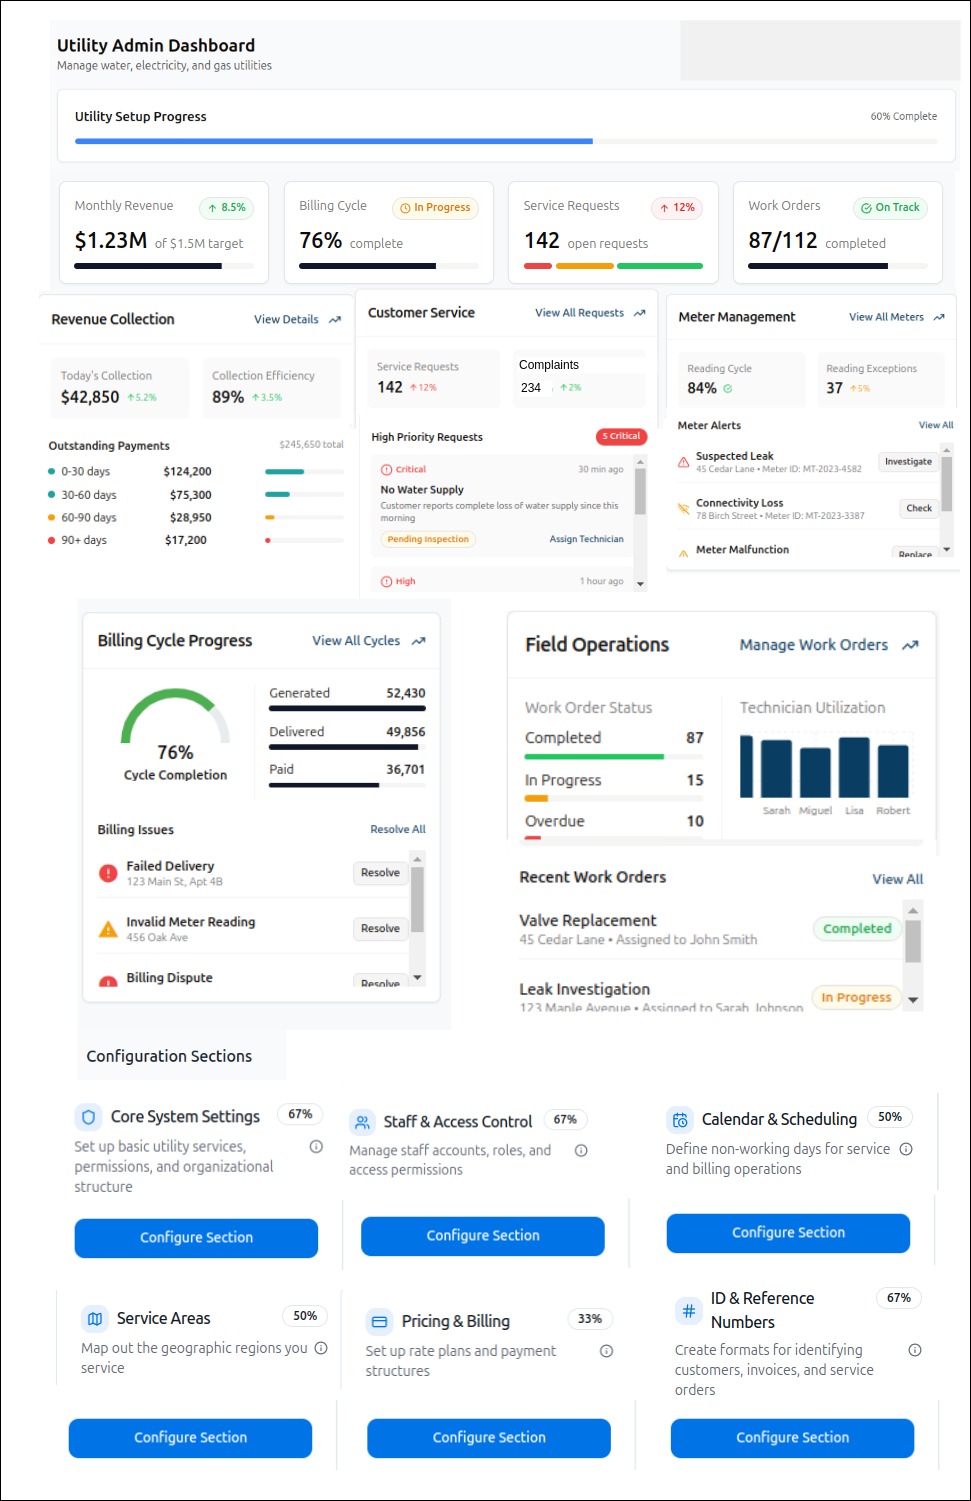Select Assign Technician on No Water Supply request
Screen dimensions: 971x1501
(x=586, y=539)
